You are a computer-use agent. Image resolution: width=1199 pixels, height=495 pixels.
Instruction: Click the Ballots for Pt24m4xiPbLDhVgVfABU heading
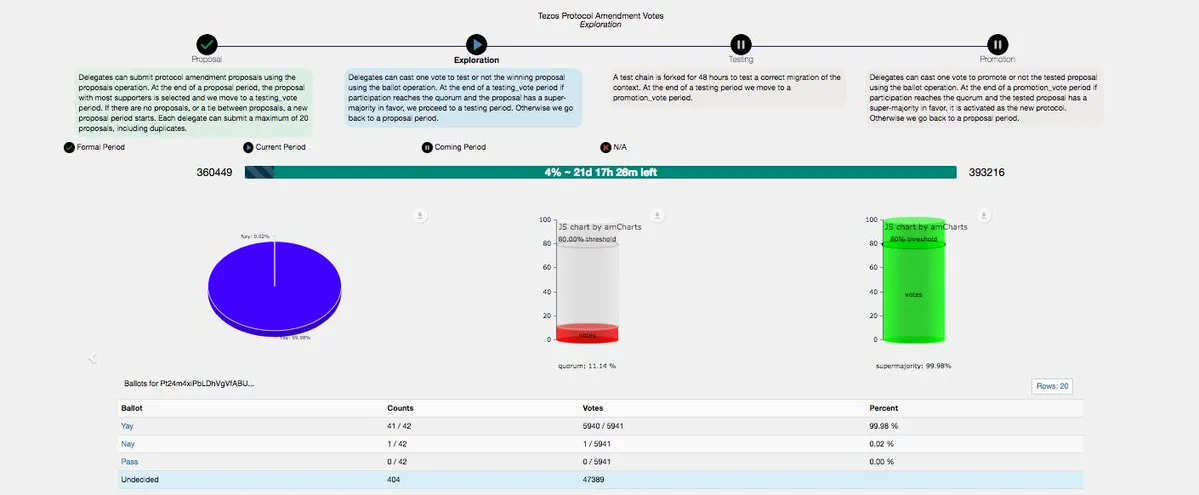click(x=189, y=383)
